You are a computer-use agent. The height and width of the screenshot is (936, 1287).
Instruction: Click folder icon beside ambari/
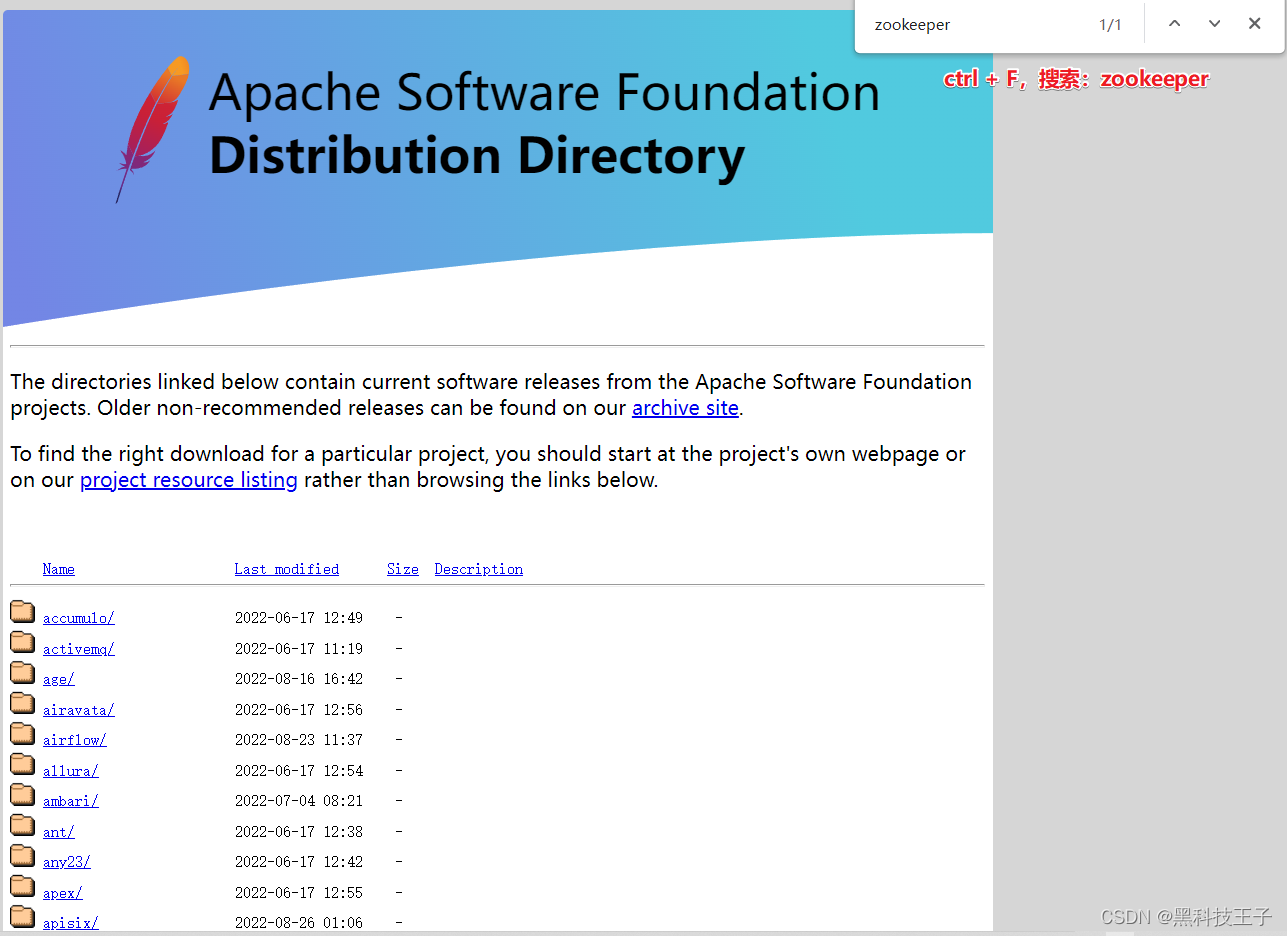pyautogui.click(x=23, y=795)
